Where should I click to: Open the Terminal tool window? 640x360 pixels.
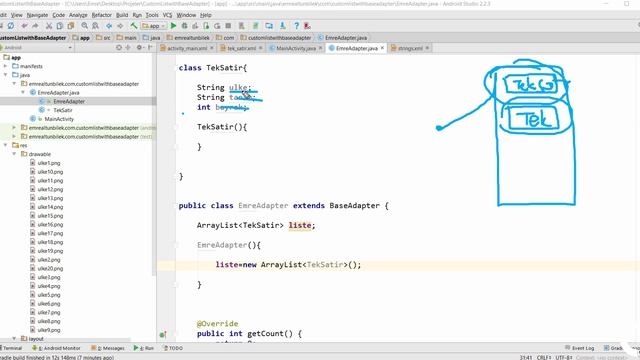pos(12,348)
